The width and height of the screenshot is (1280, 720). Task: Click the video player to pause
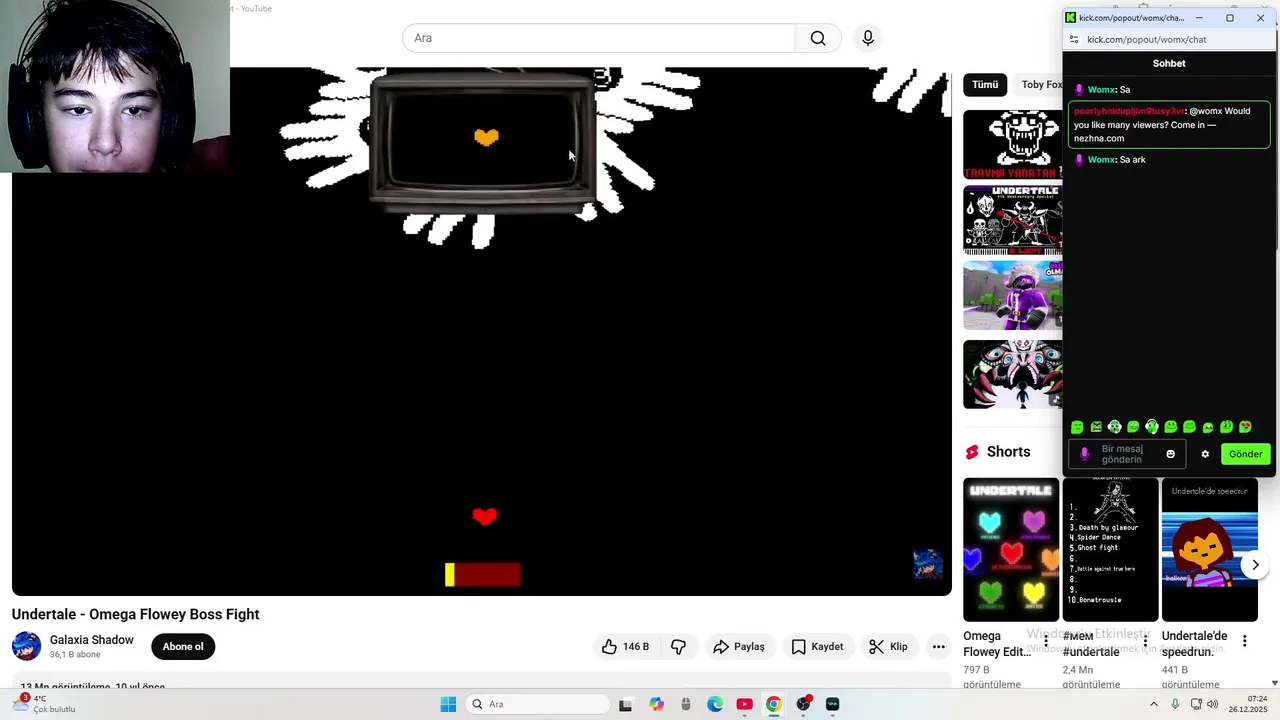click(x=482, y=332)
